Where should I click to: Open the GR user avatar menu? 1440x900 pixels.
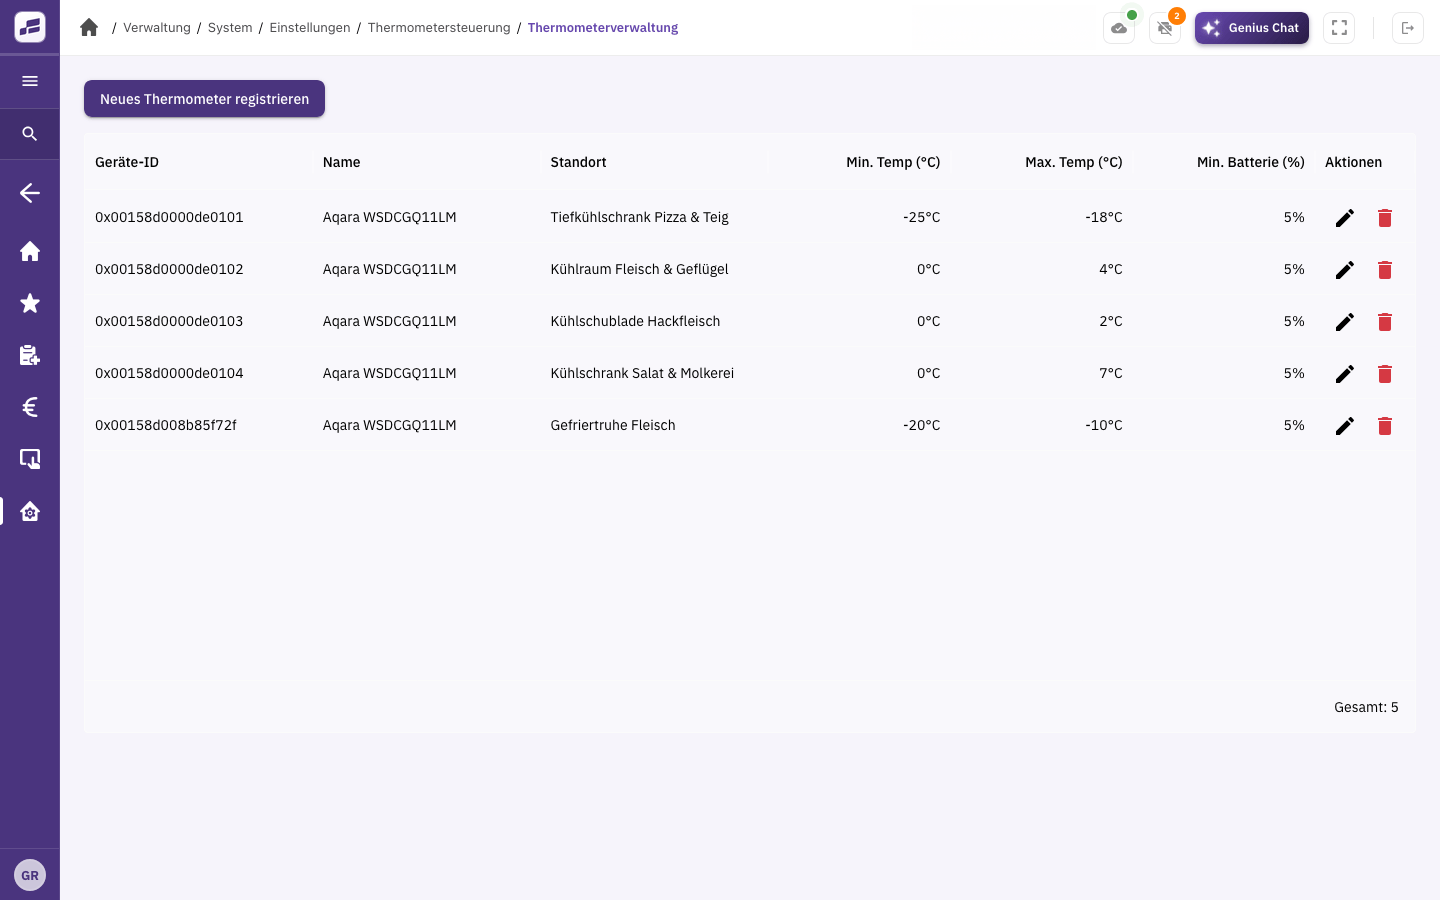click(x=30, y=875)
